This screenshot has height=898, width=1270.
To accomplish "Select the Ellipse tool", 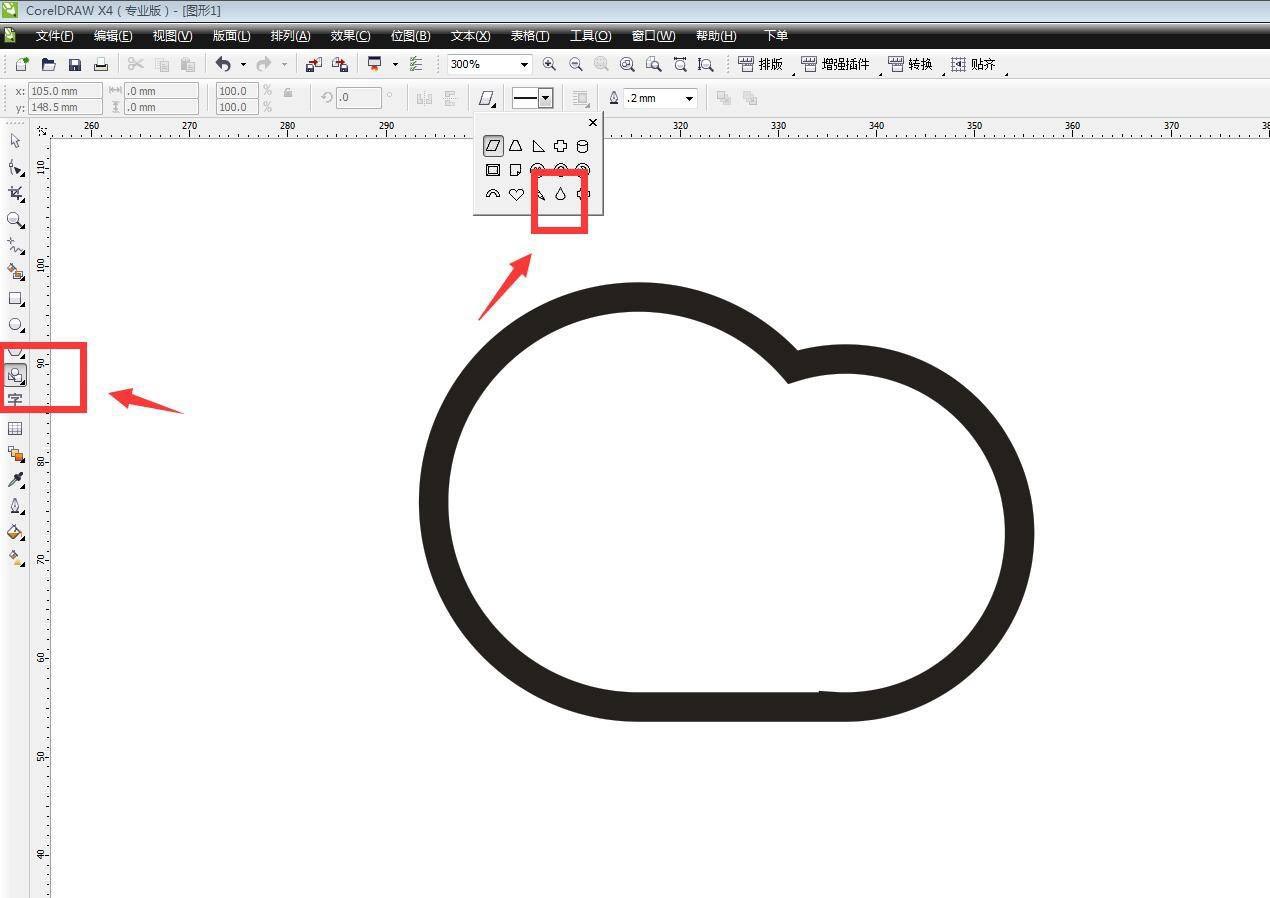I will point(15,325).
